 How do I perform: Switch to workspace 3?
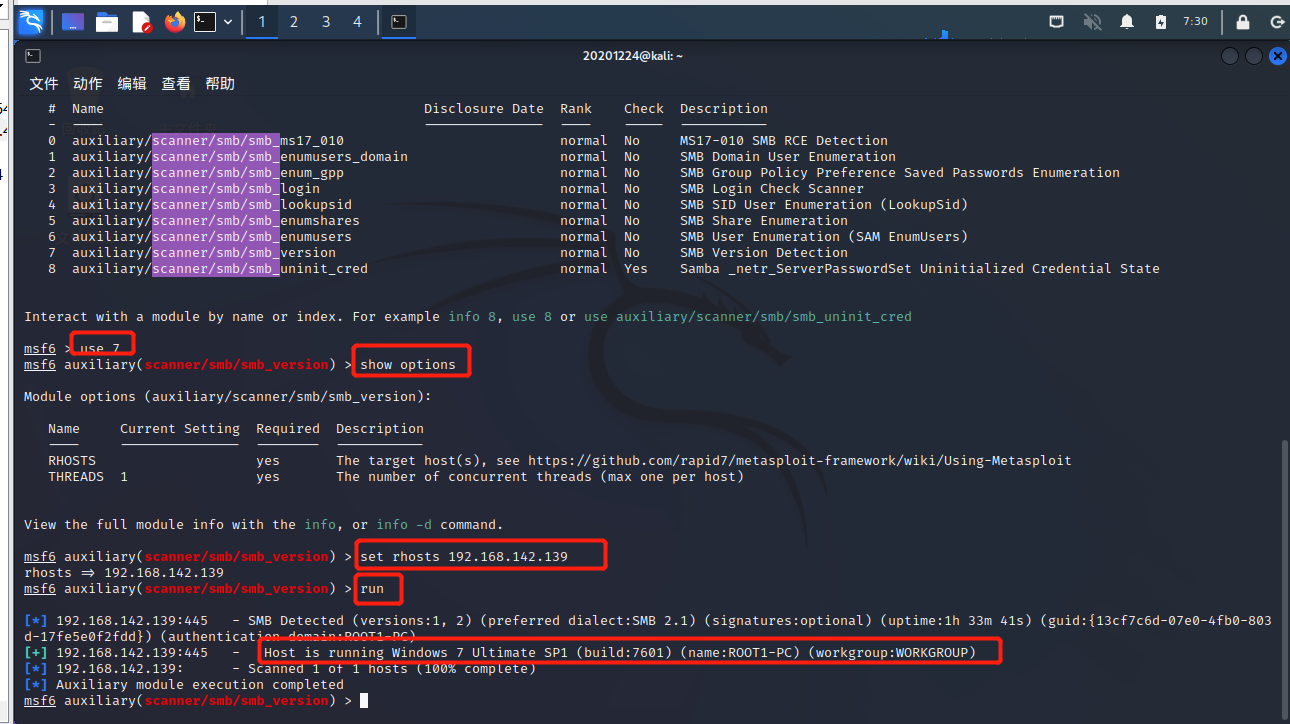click(326, 21)
